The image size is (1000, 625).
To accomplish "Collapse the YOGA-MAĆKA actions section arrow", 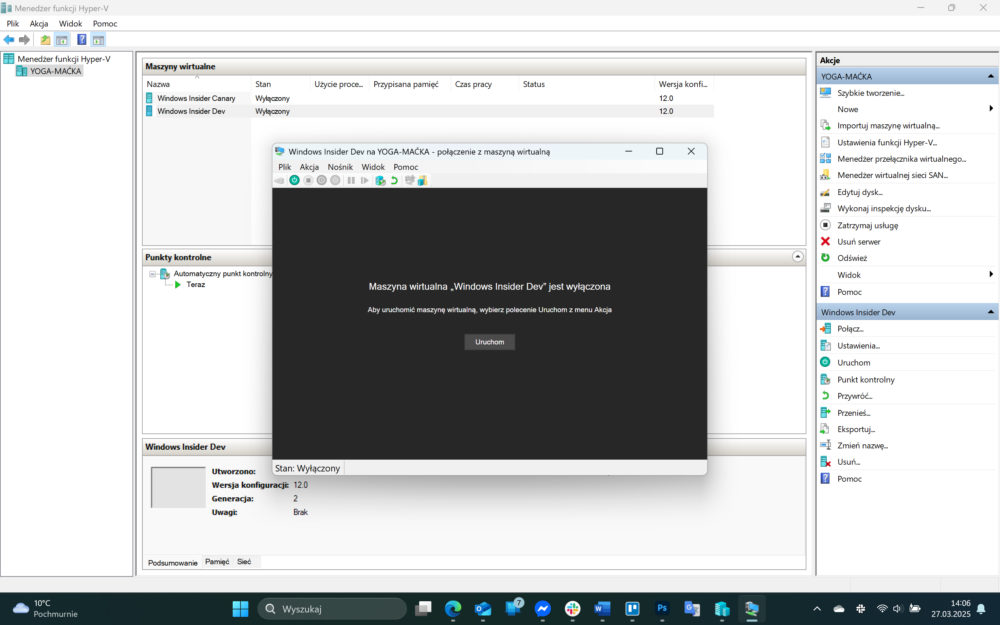I will (990, 77).
